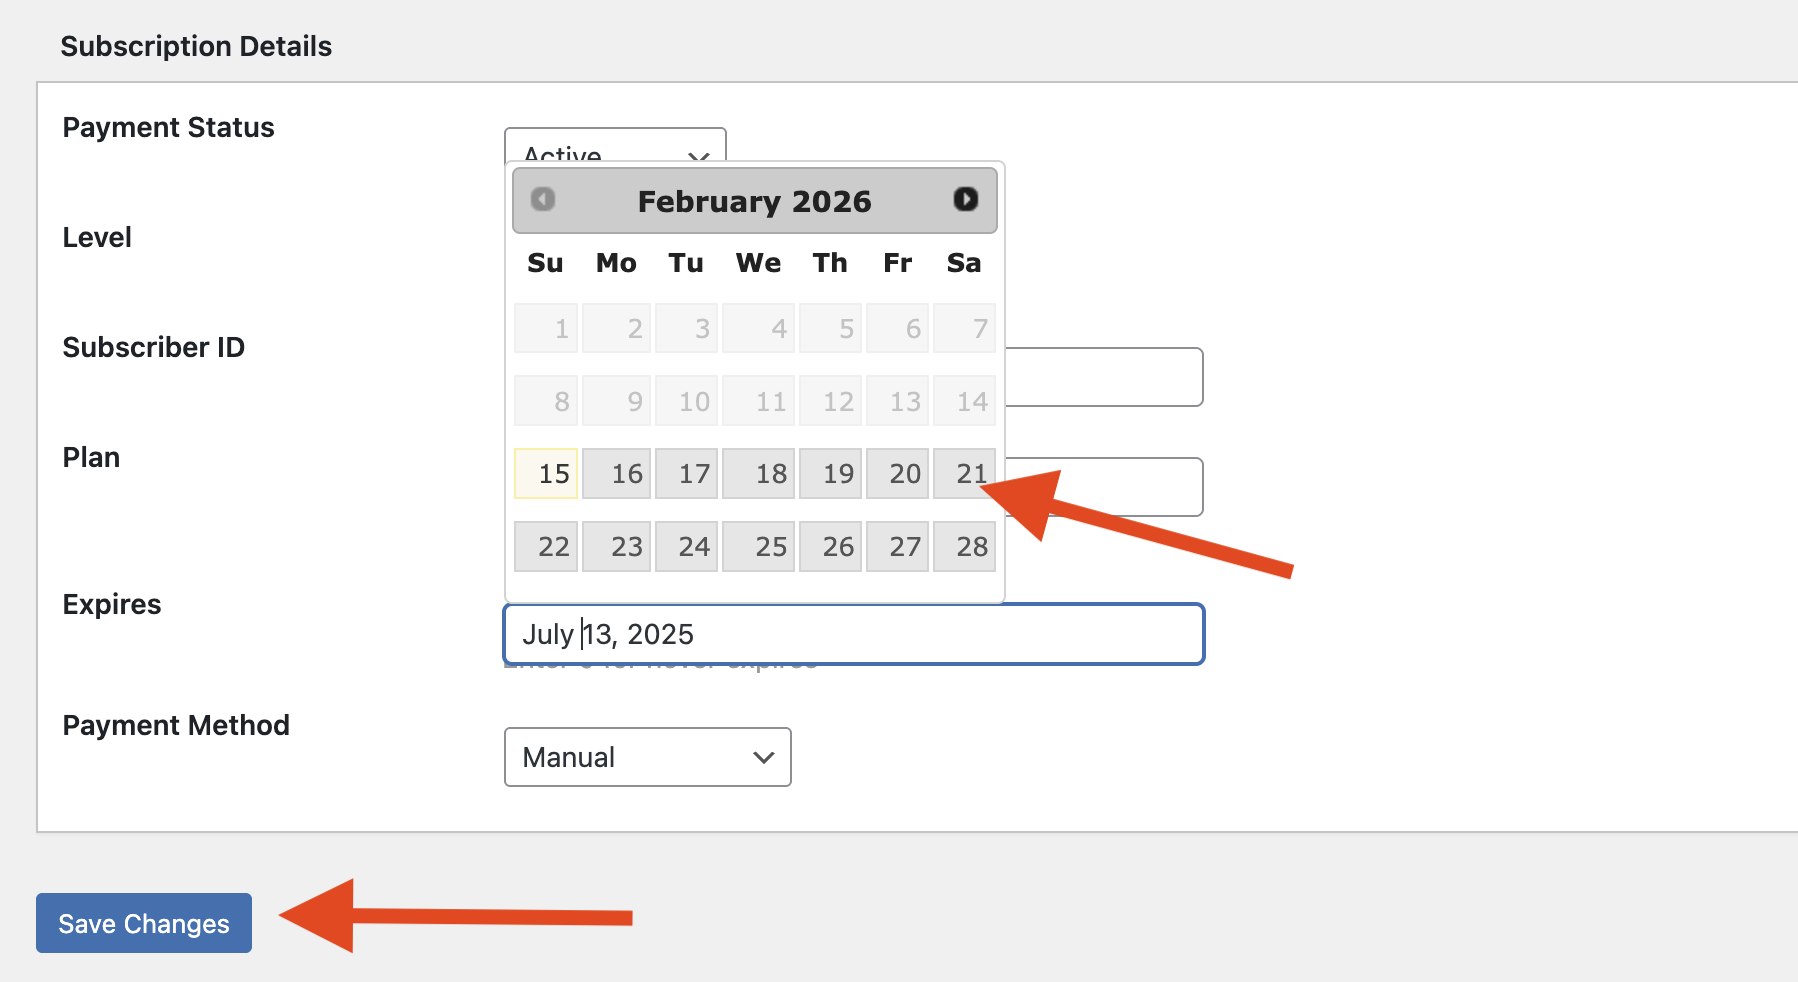Choose February 23 date

(616, 546)
